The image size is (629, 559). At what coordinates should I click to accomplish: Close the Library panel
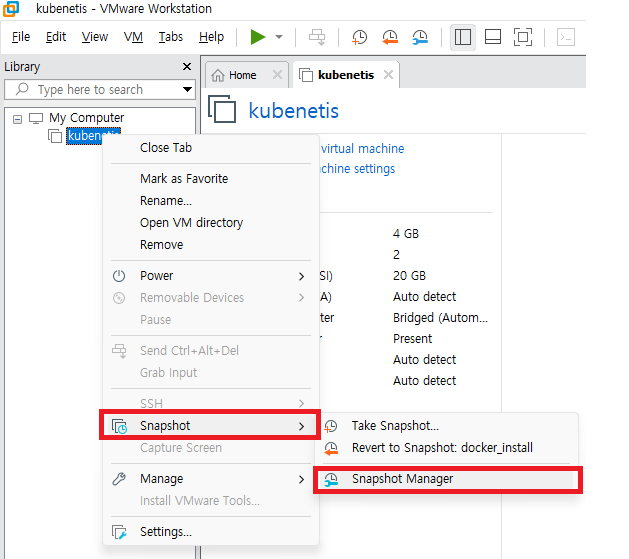[187, 66]
